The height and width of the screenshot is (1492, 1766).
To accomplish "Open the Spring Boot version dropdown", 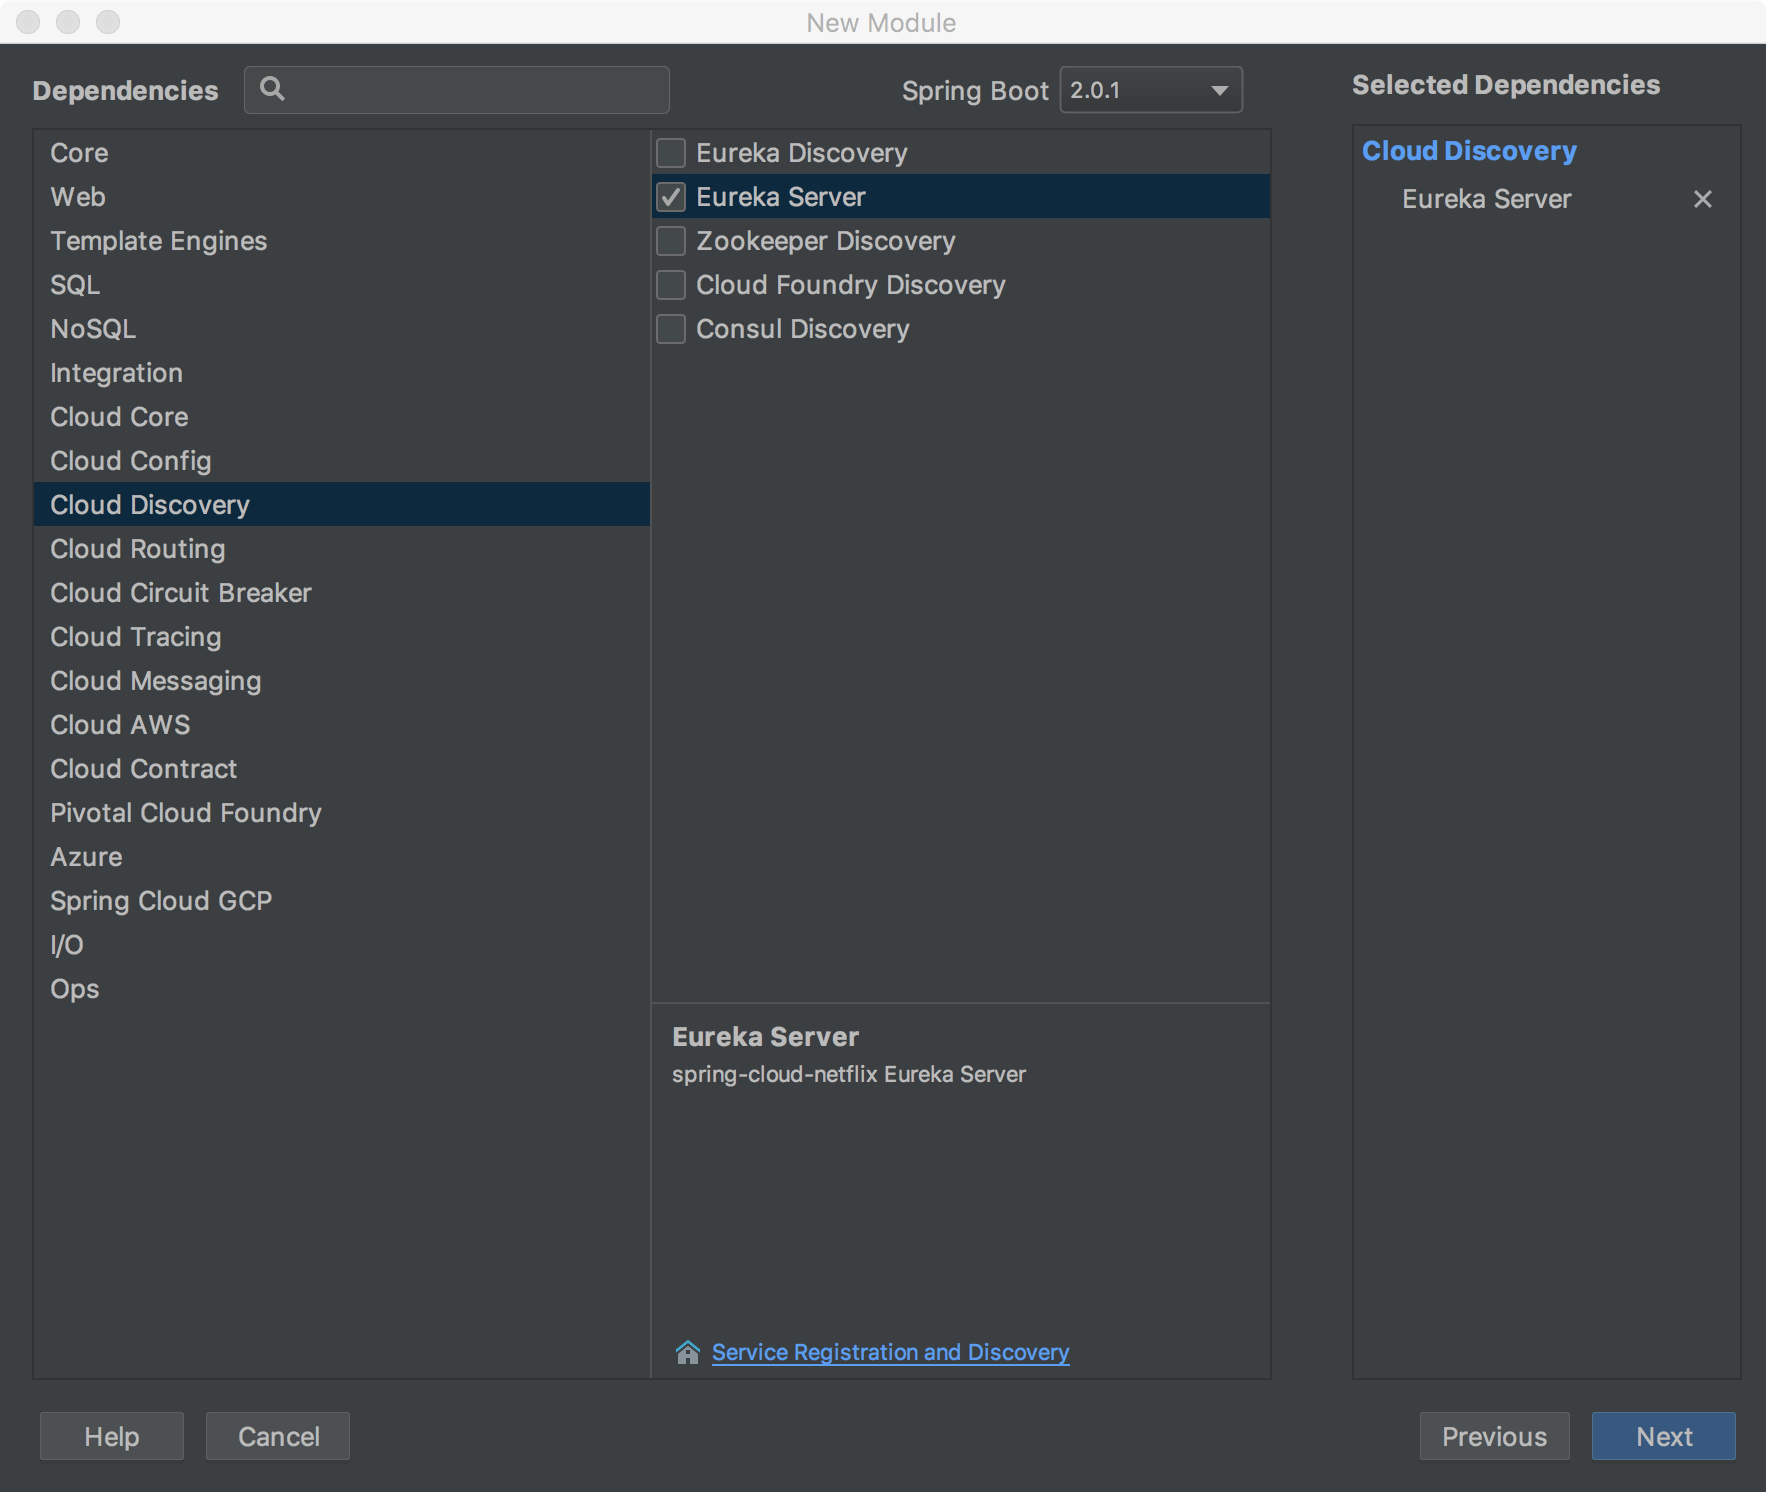I will 1151,90.
